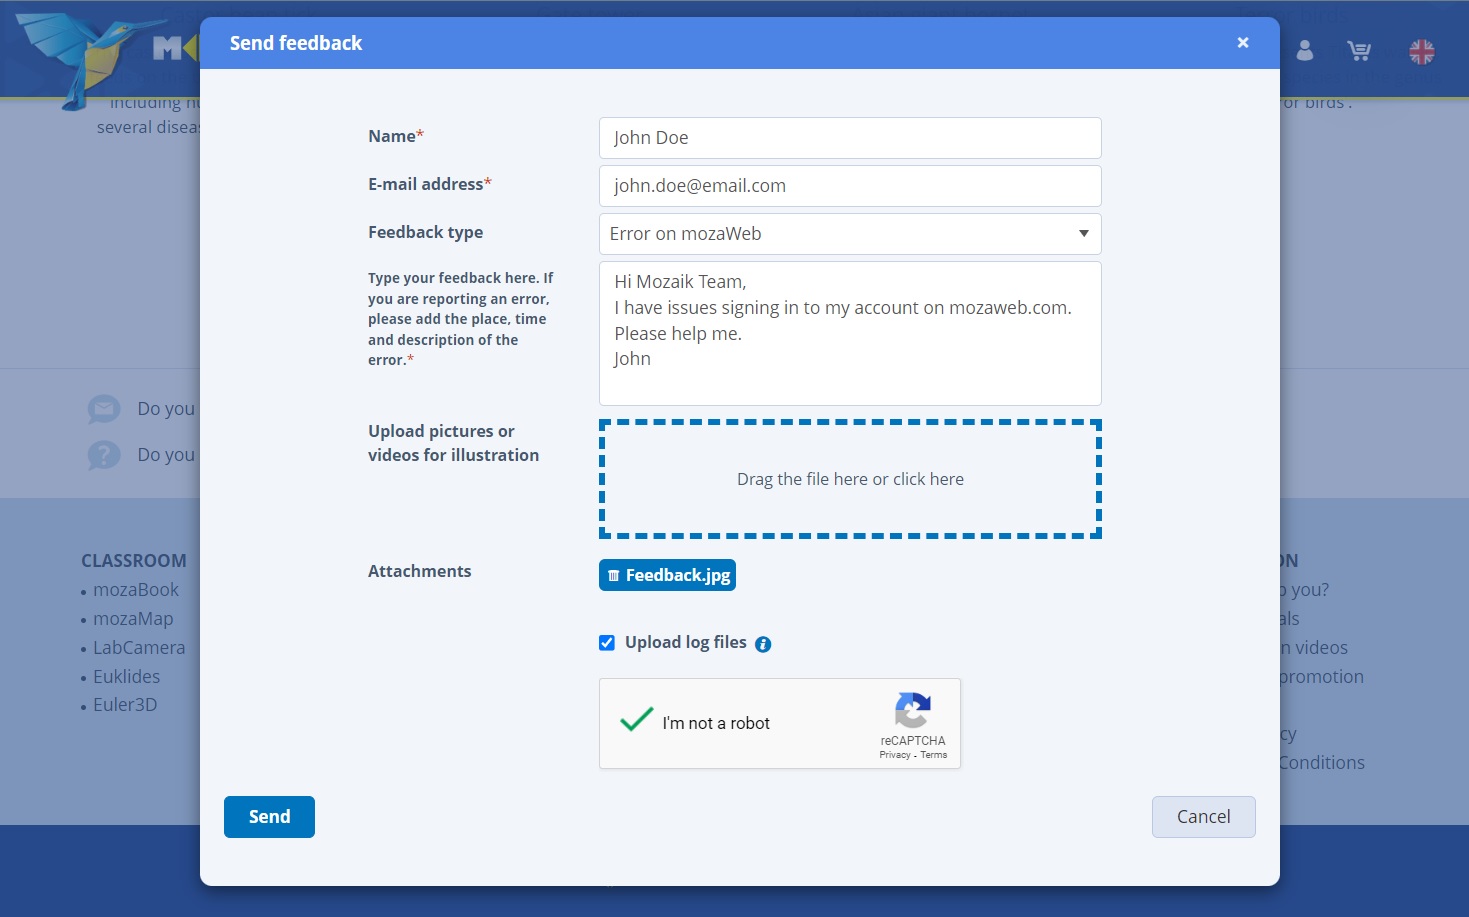Click the reCAPTCHA Privacy link
Screen dimensions: 1469x917
pos(894,755)
